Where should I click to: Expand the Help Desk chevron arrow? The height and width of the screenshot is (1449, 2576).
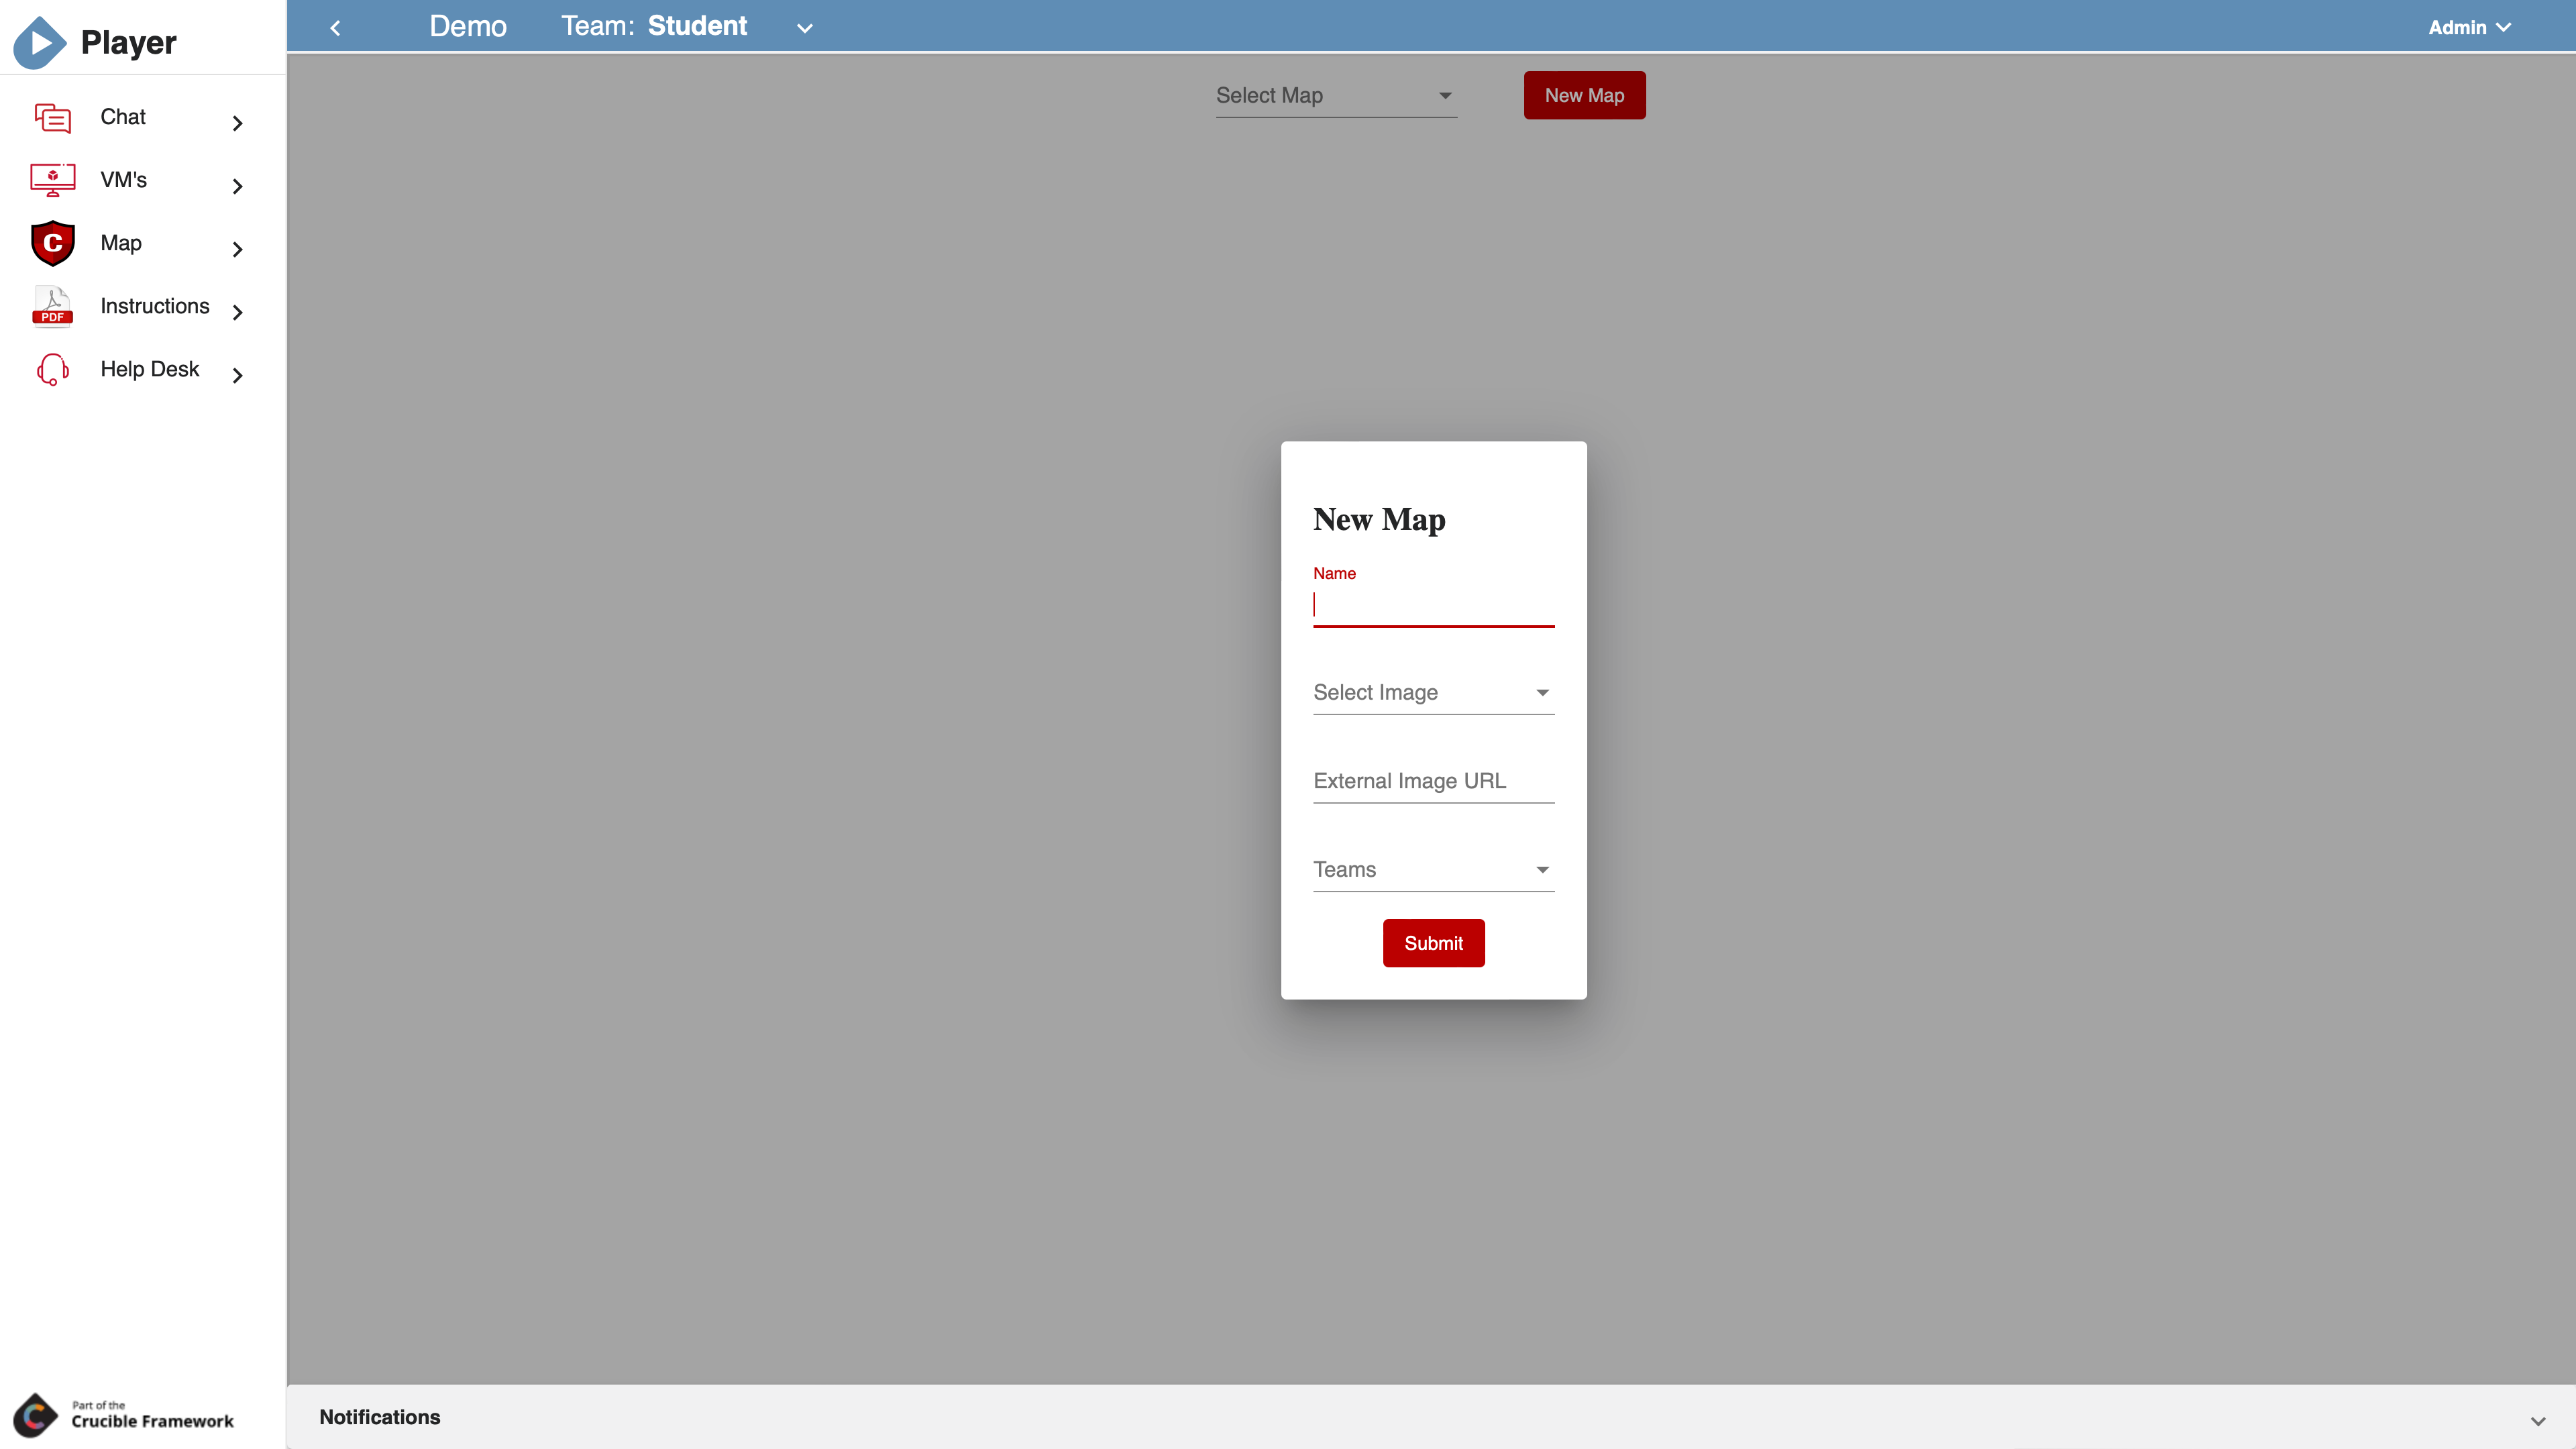tap(237, 375)
